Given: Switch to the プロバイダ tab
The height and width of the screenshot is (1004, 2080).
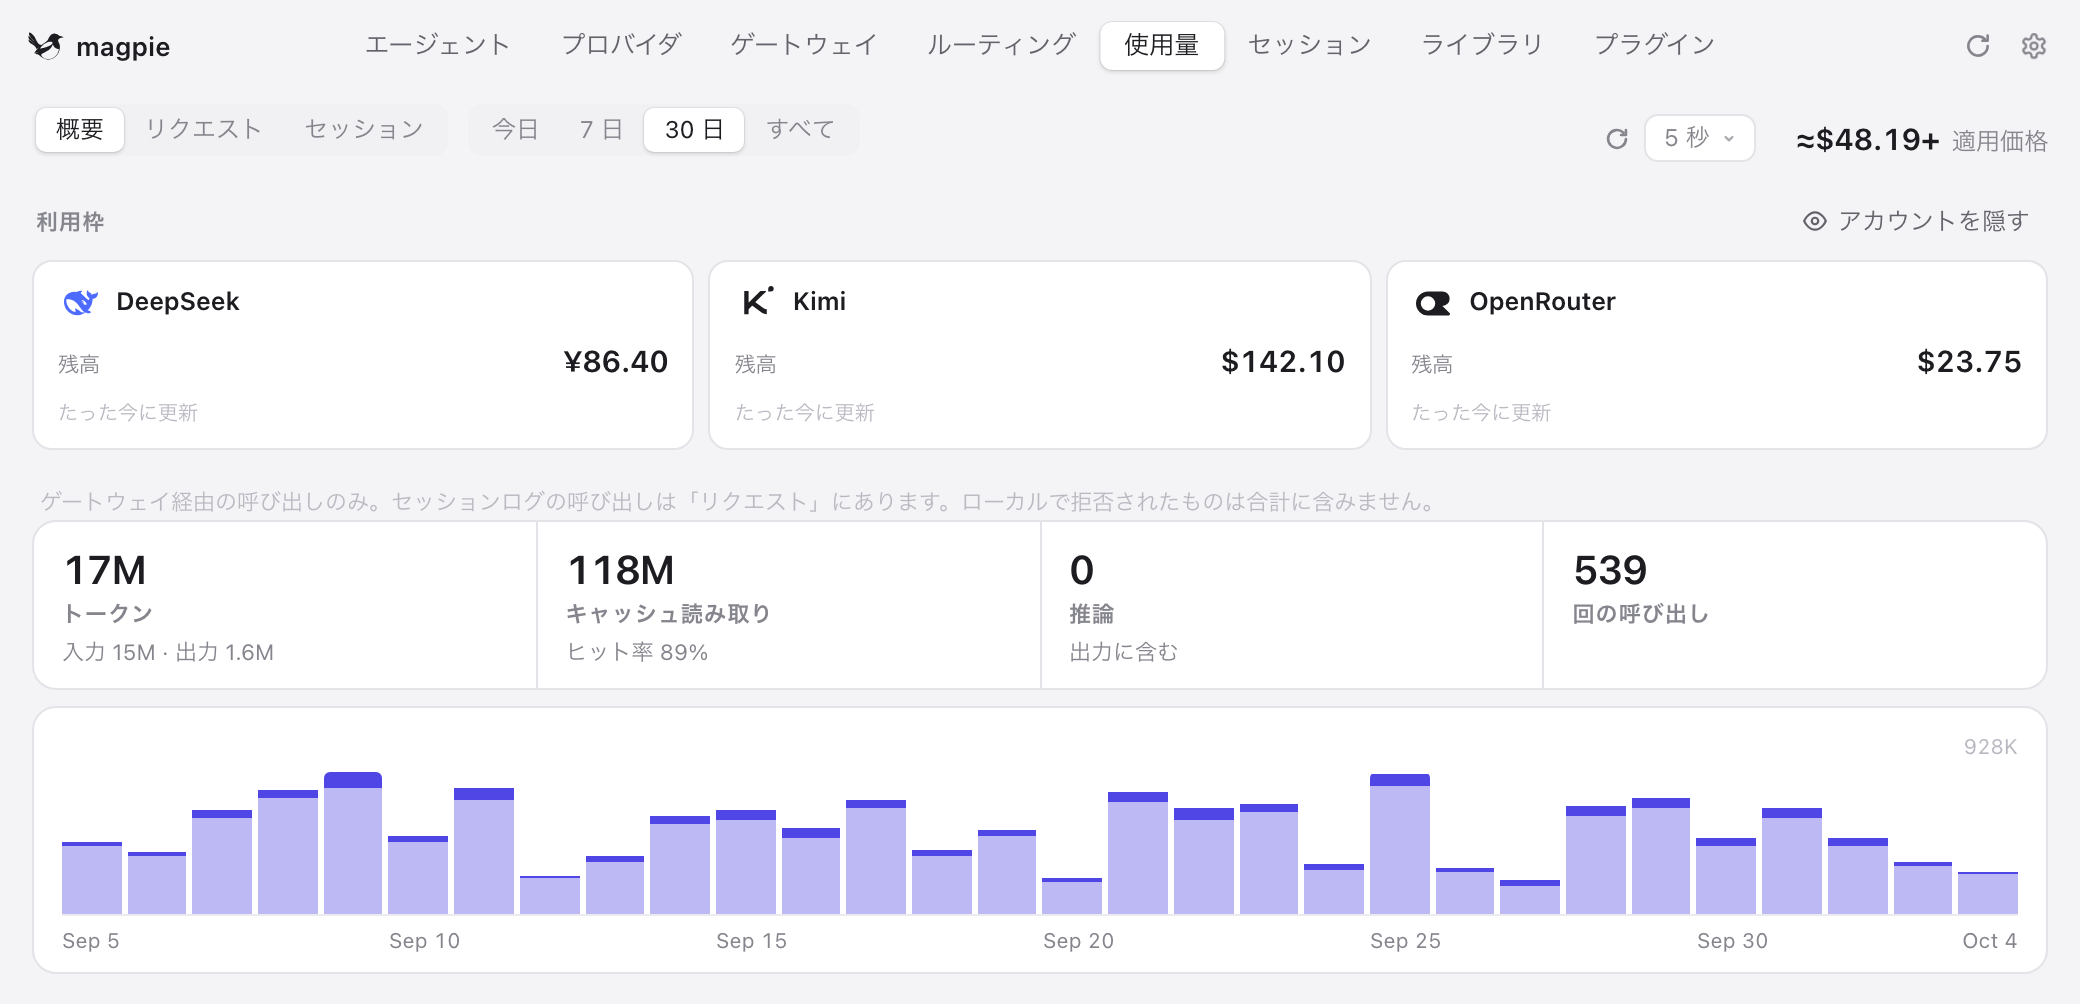Looking at the screenshot, I should tap(621, 45).
